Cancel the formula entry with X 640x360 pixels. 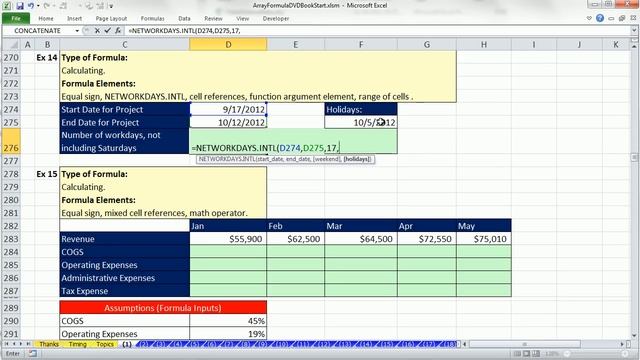click(x=97, y=31)
